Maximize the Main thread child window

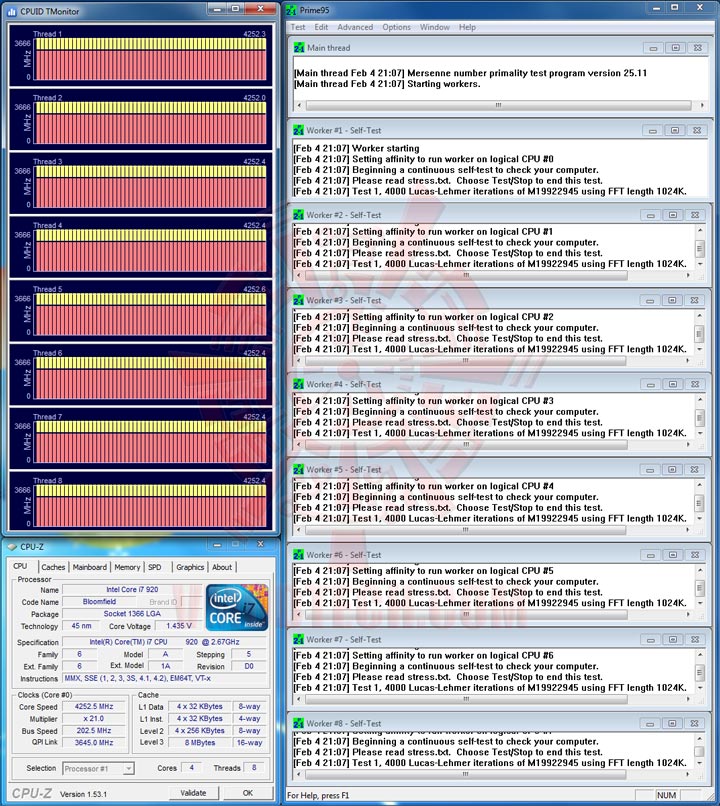pyautogui.click(x=675, y=48)
